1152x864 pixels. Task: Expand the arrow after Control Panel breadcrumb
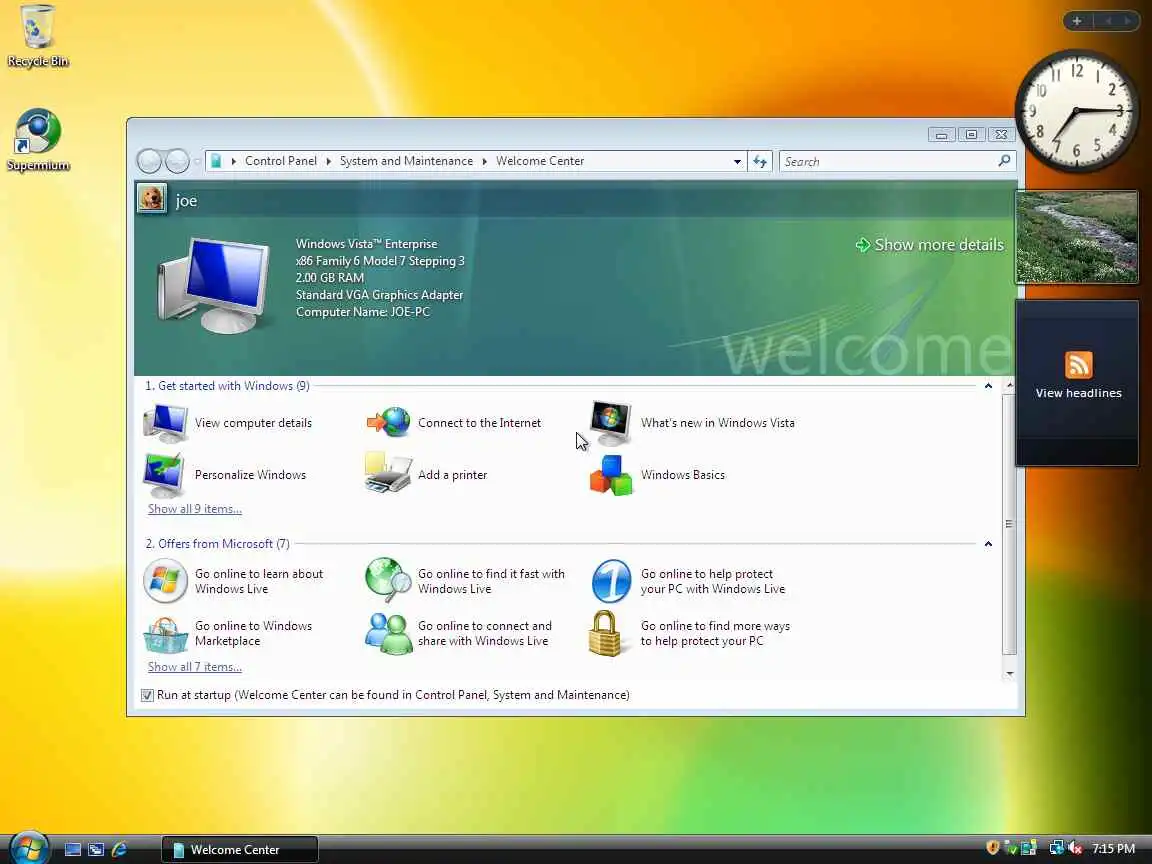coord(328,161)
